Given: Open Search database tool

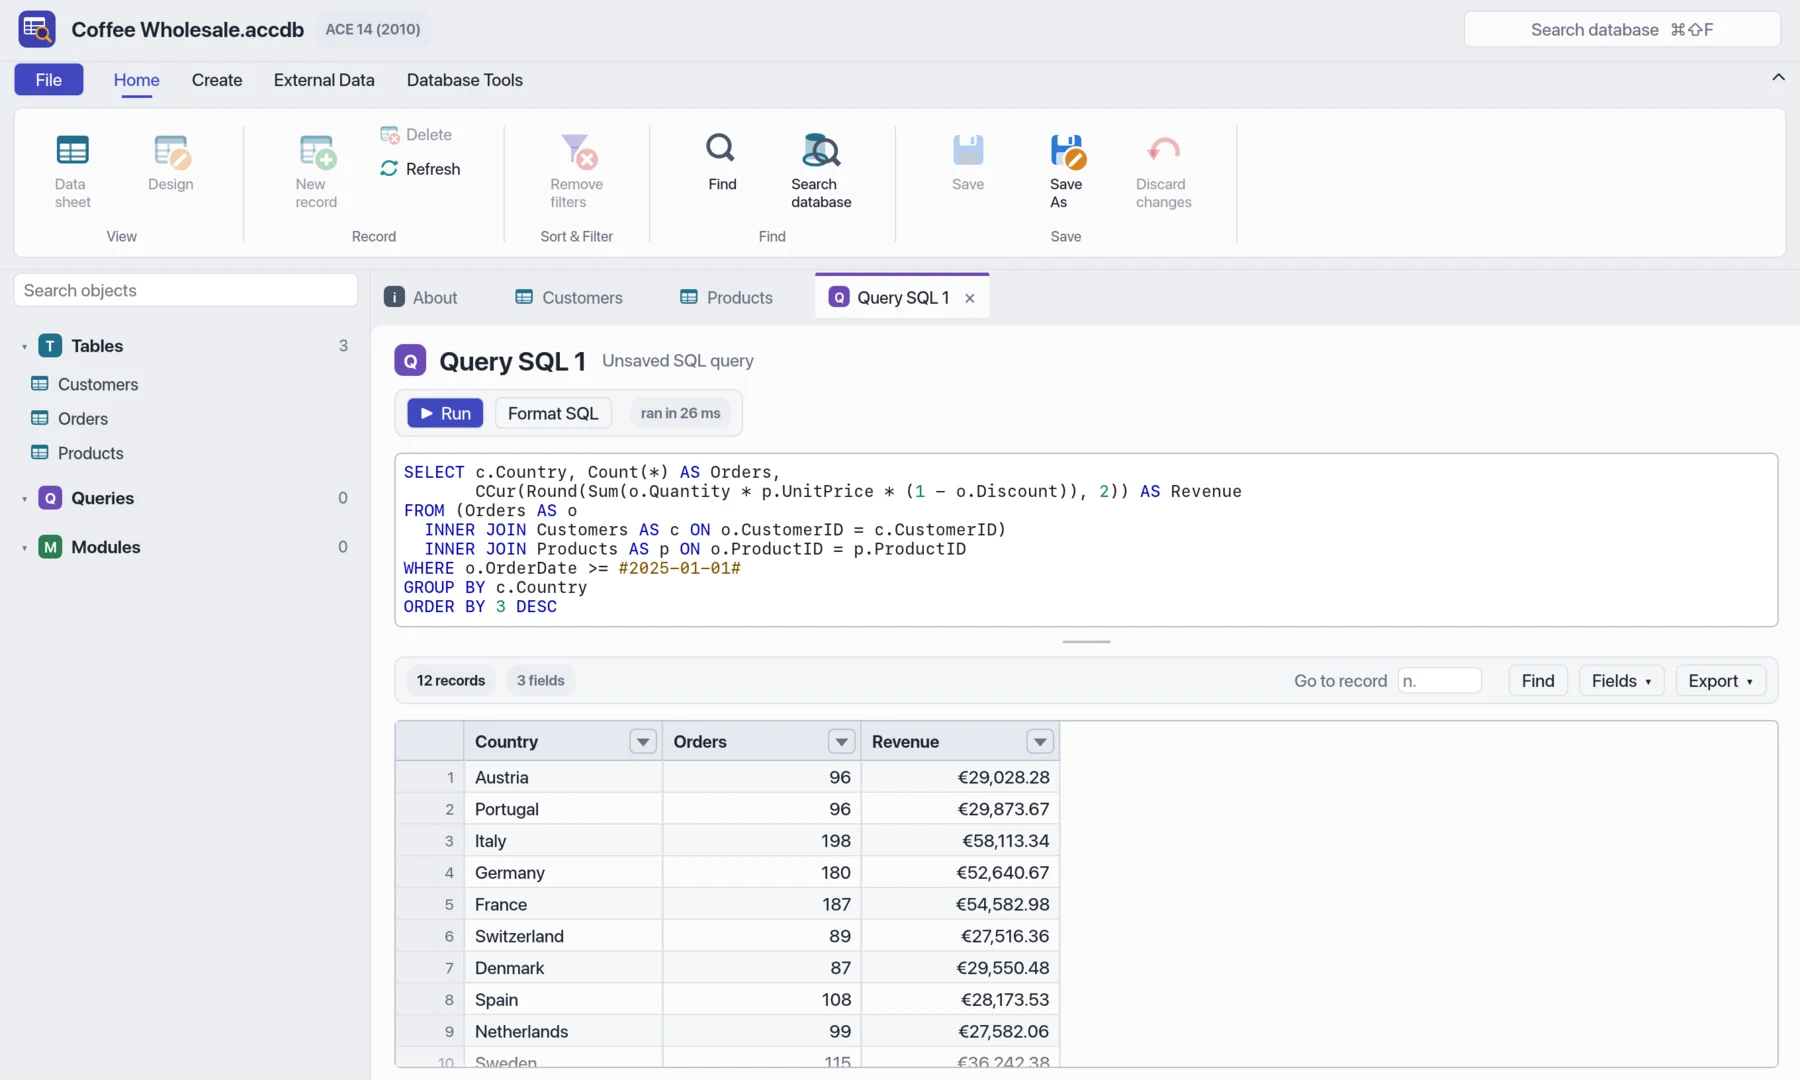Looking at the screenshot, I should pos(821,170).
